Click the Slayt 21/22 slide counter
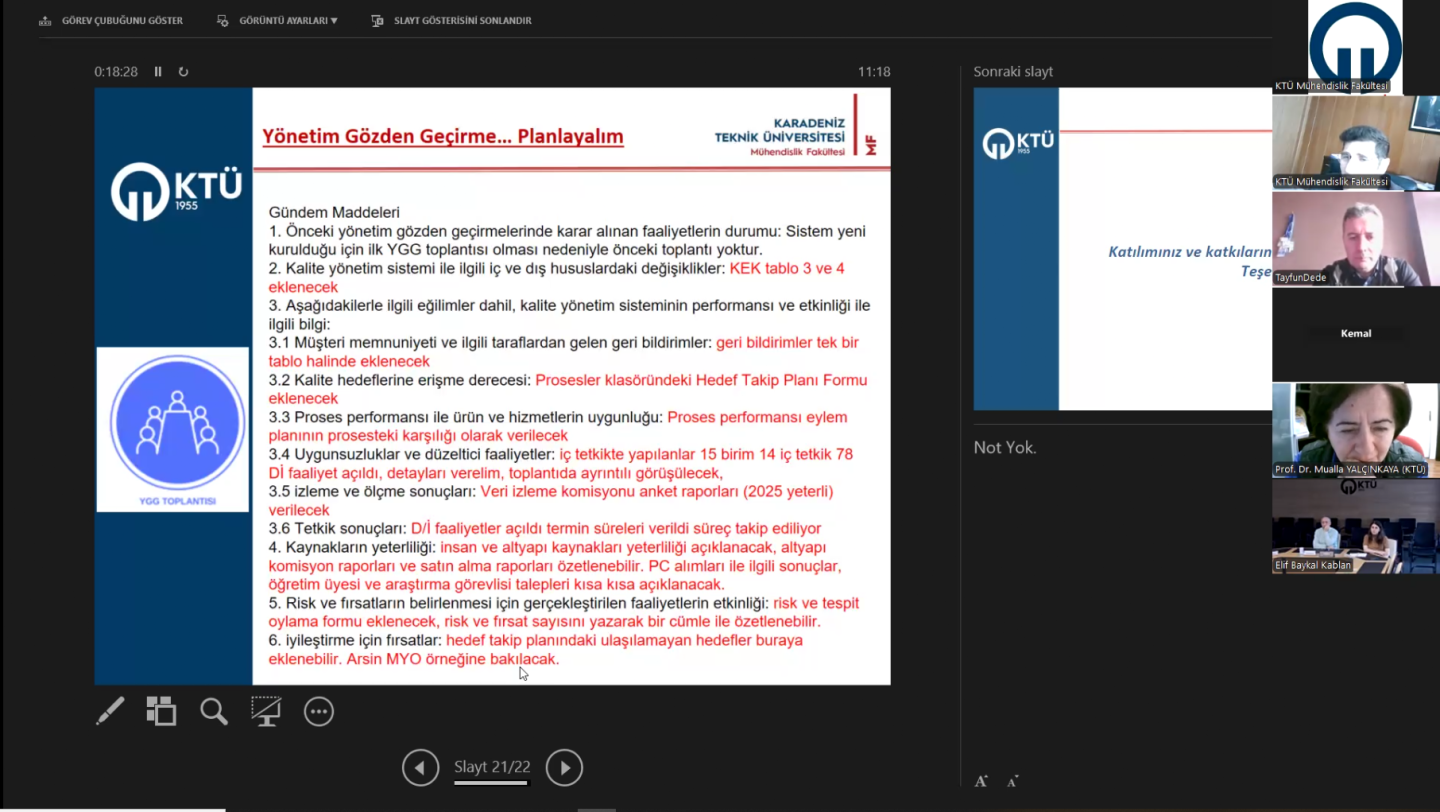 [492, 767]
